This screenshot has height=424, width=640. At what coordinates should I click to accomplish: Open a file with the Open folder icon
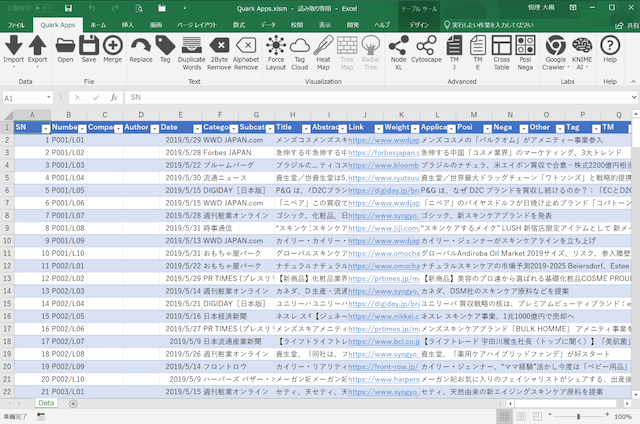point(65,45)
